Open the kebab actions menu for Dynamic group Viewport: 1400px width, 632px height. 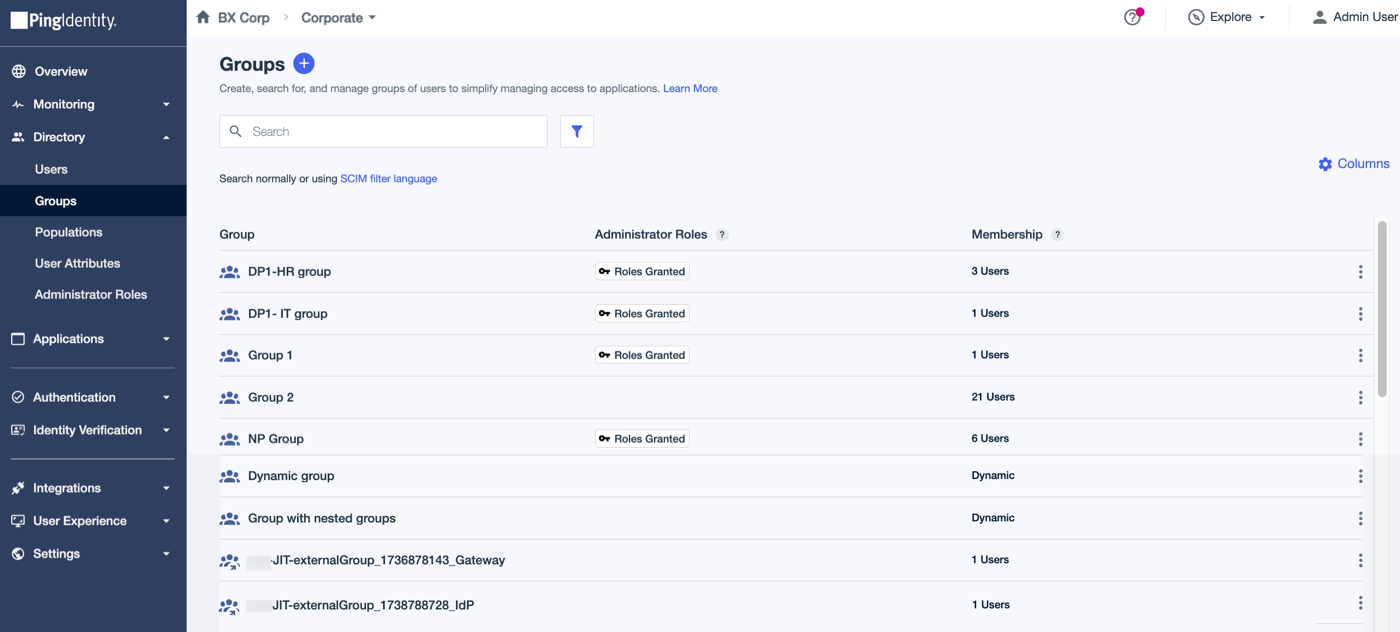point(1360,476)
